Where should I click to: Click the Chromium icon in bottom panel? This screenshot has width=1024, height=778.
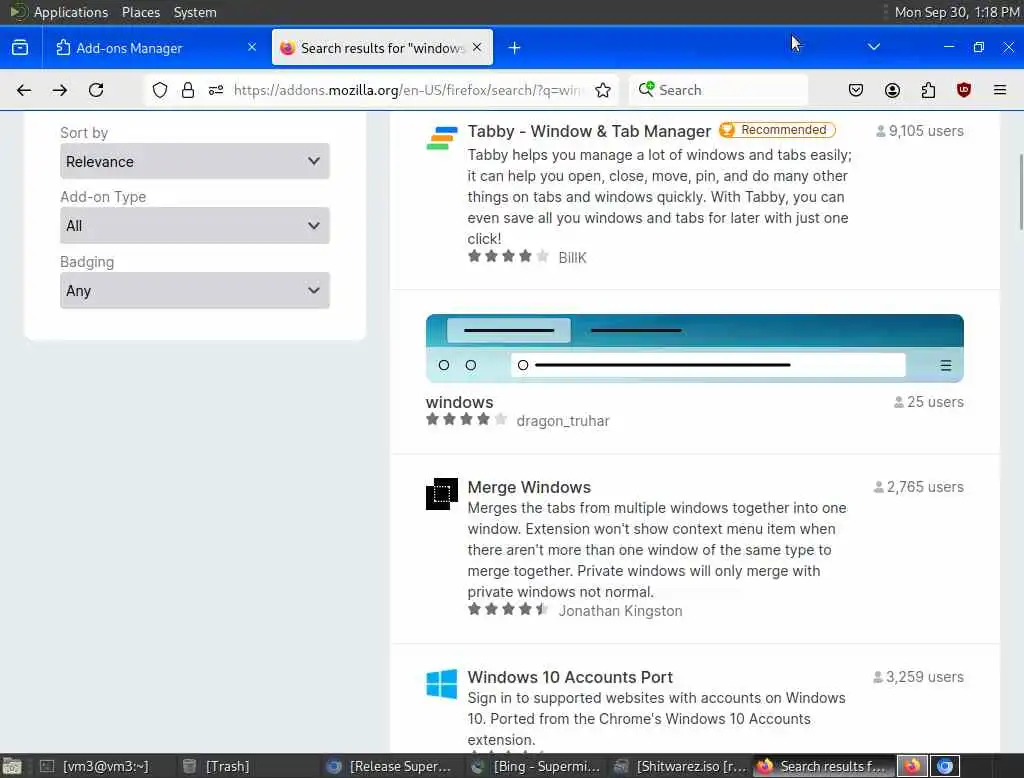pyautogui.click(x=945, y=766)
